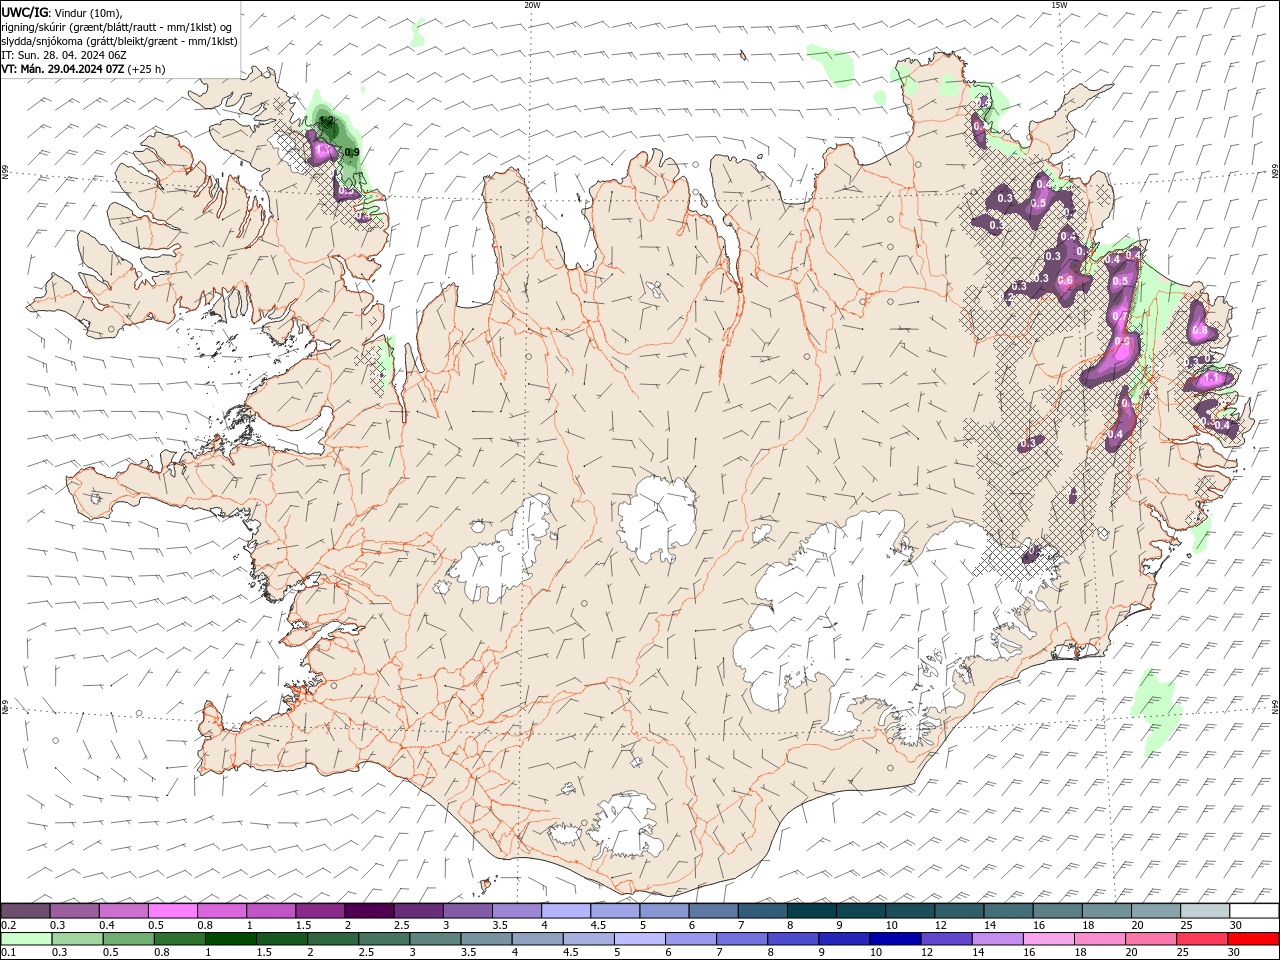
Task: Pick the pink 16 rain legend swatch
Action: (x=1048, y=939)
